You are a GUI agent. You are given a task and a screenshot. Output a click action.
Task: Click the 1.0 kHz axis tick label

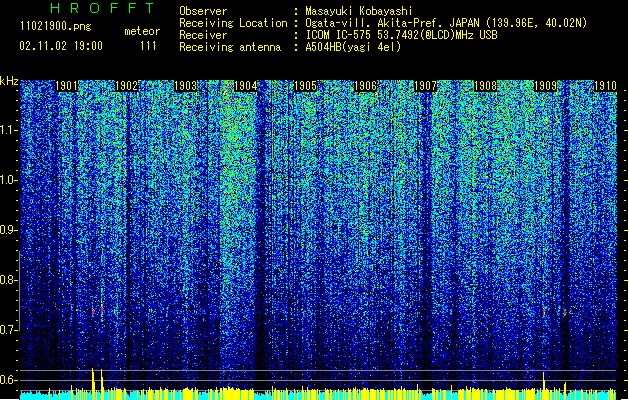(8, 180)
